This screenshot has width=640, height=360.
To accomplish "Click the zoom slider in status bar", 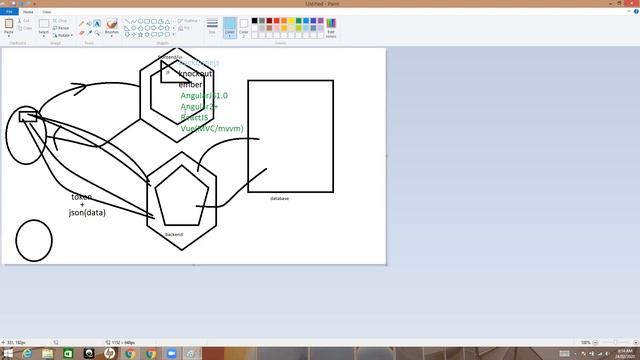I will point(616,342).
